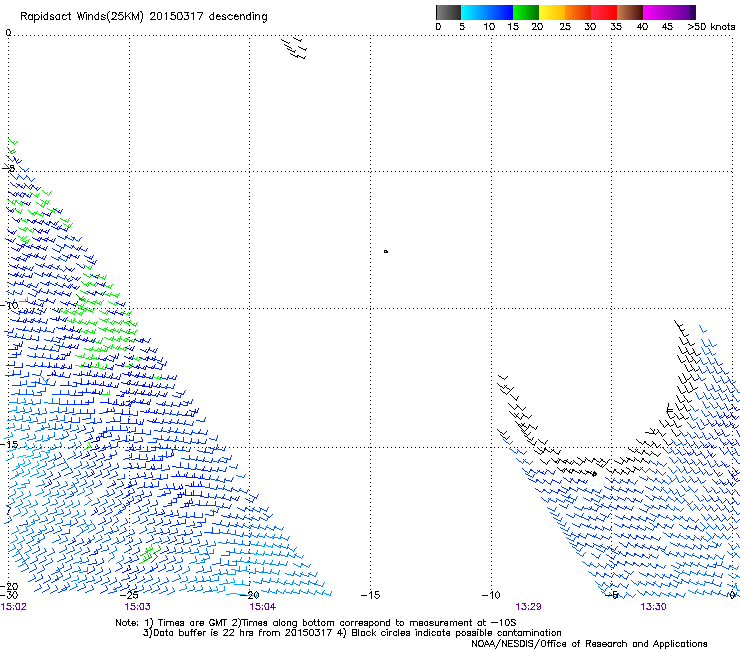The height and width of the screenshot is (650, 740).
Task: Click the legend tick label '25'
Action: click(565, 27)
